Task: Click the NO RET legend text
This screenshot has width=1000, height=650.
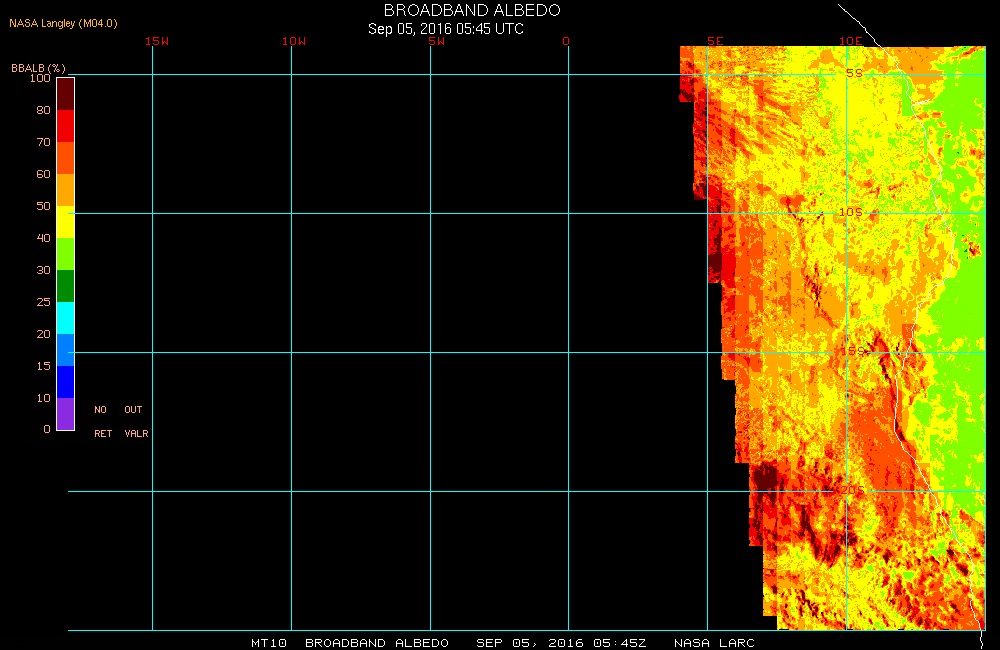Action: click(102, 422)
